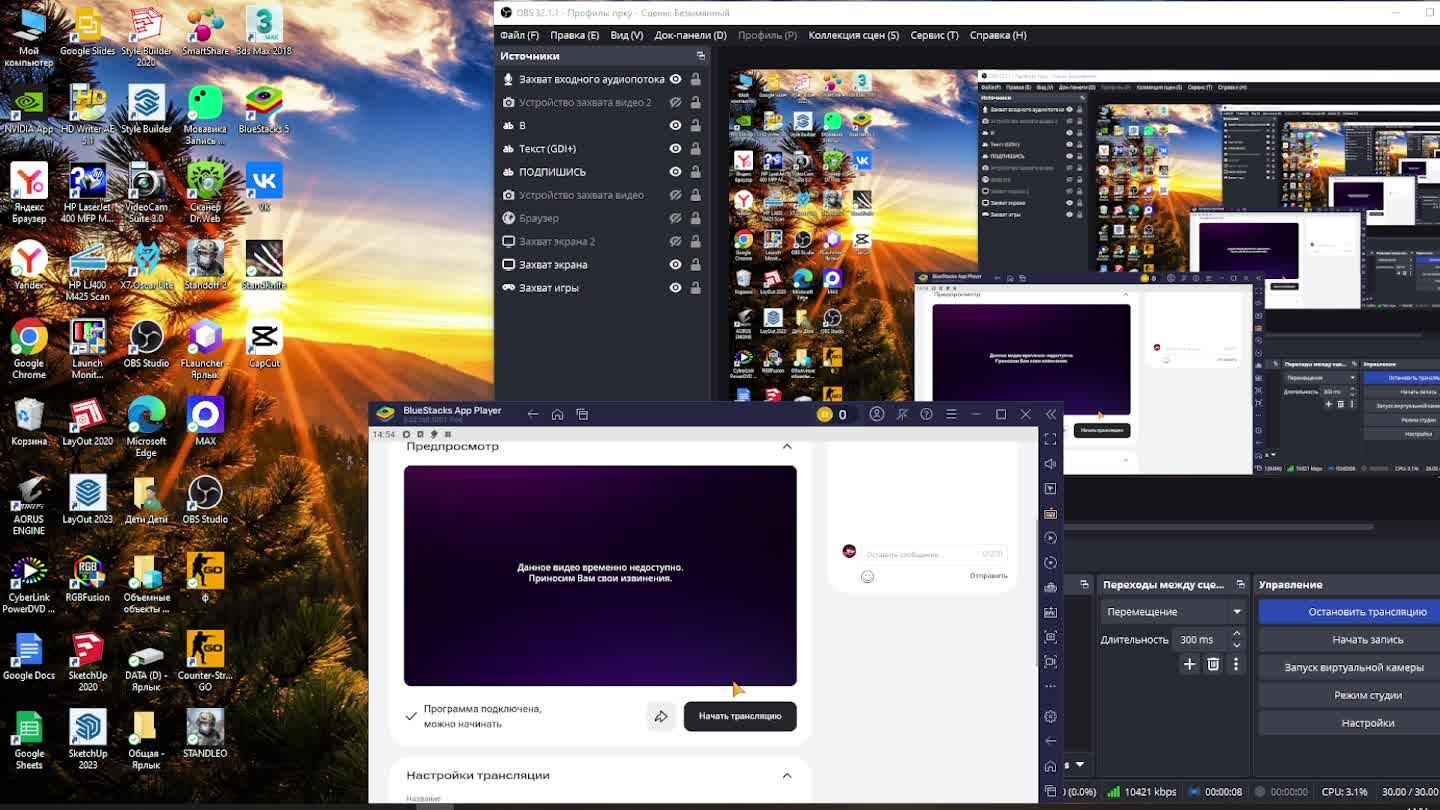Screen dimensions: 1440x810
Task: Open the BlueStacks settings gear in sidebar
Action: pyautogui.click(x=1050, y=716)
